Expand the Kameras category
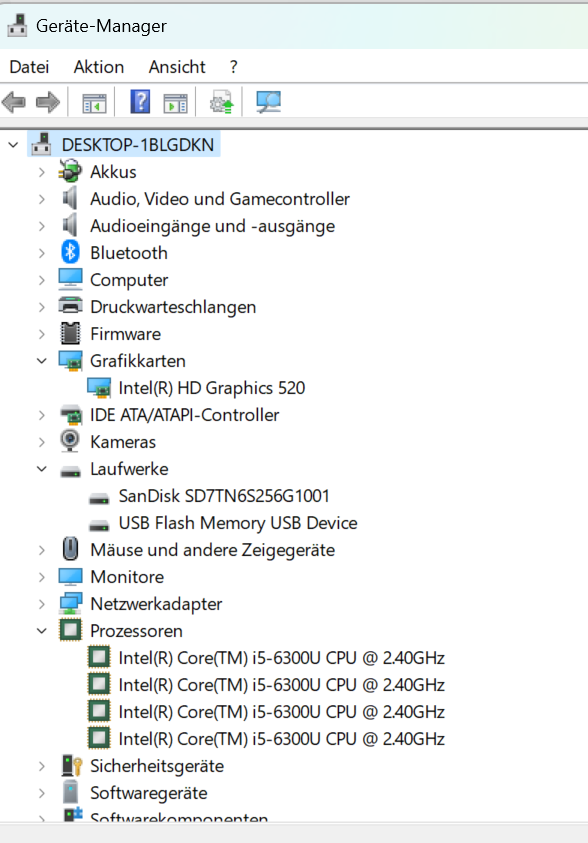This screenshot has width=588, height=843. [x=42, y=442]
